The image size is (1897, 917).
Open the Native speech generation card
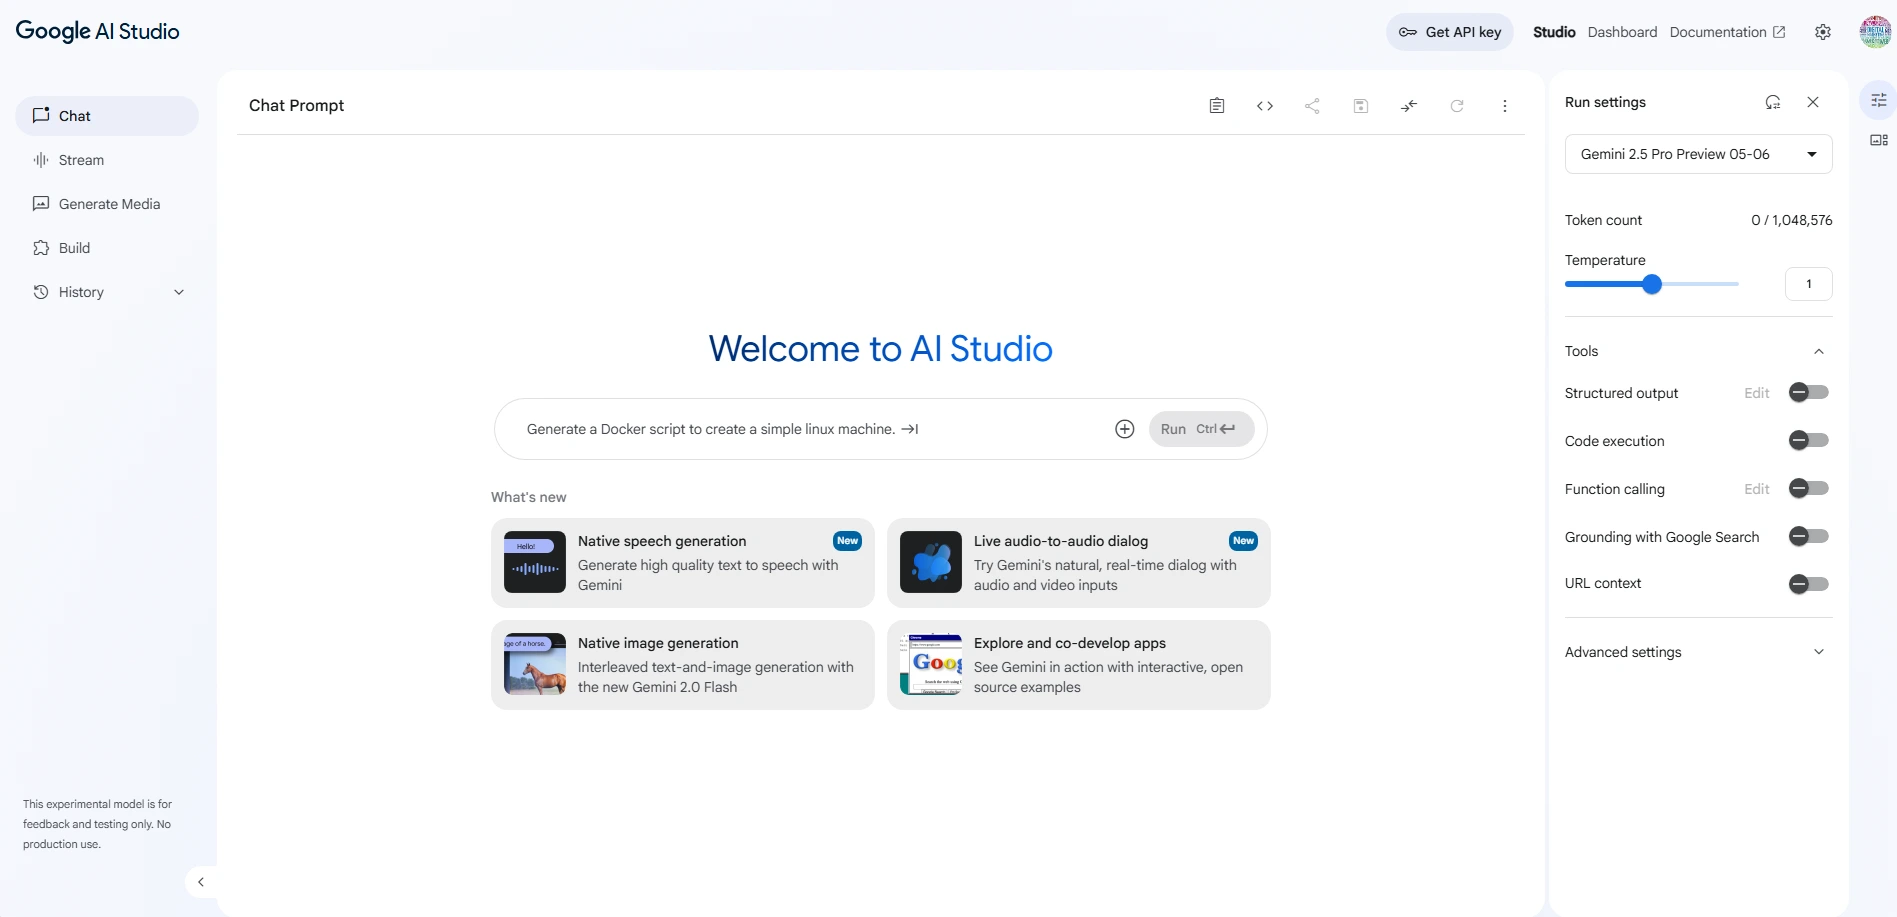(x=683, y=563)
